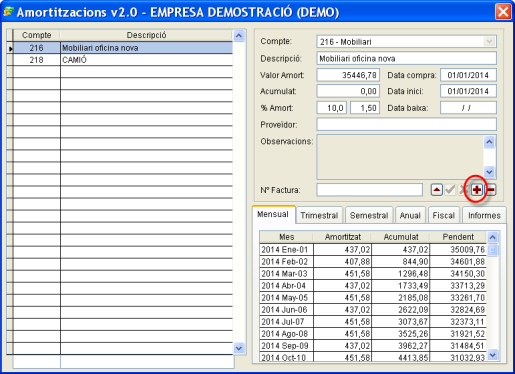This screenshot has height=374, width=515.
Task: Click the app icon in title bar
Action: pos(8,11)
